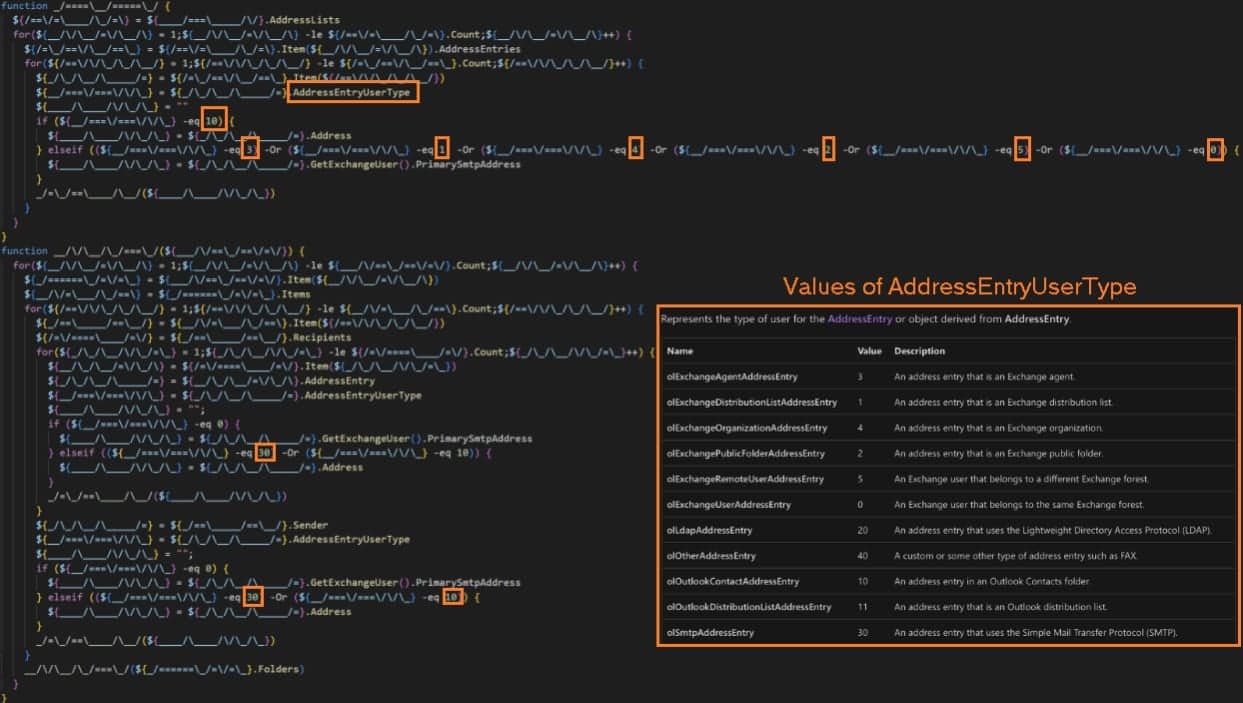The width and height of the screenshot is (1243, 703).
Task: Select the olSmtpAddressEntry row name
Action: 710,633
